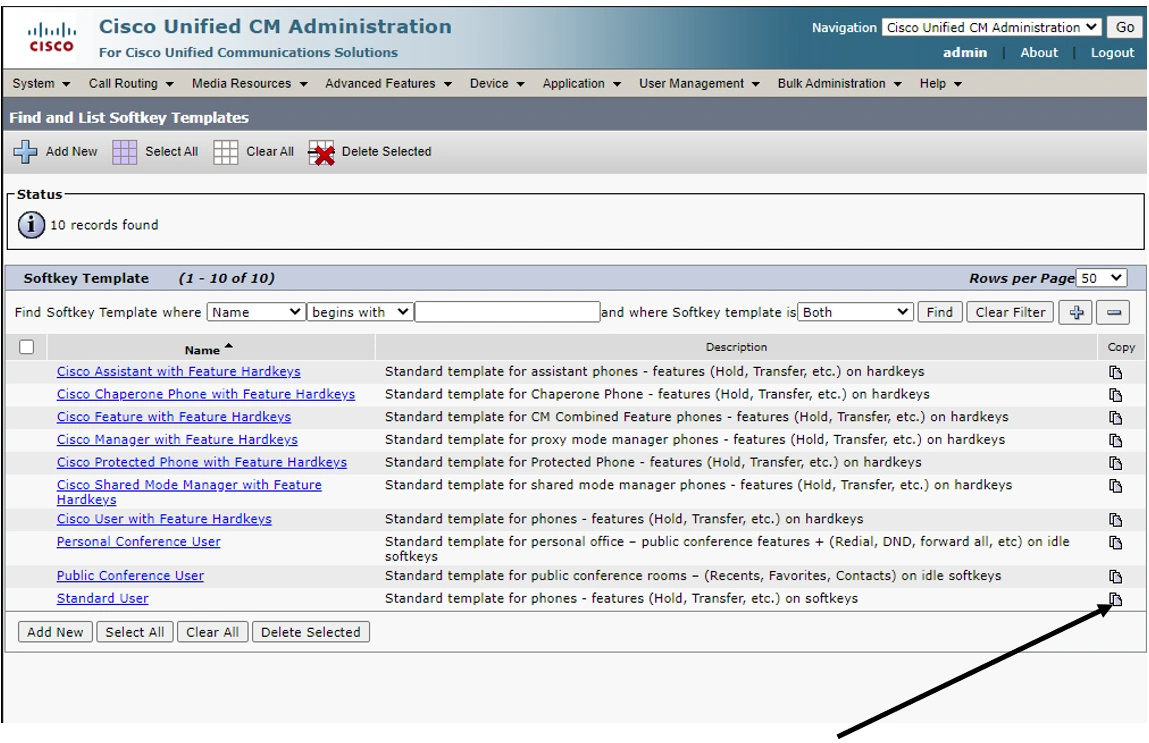Copy the Cisco Assistant with Feature Hardkeys template

pos(1115,372)
